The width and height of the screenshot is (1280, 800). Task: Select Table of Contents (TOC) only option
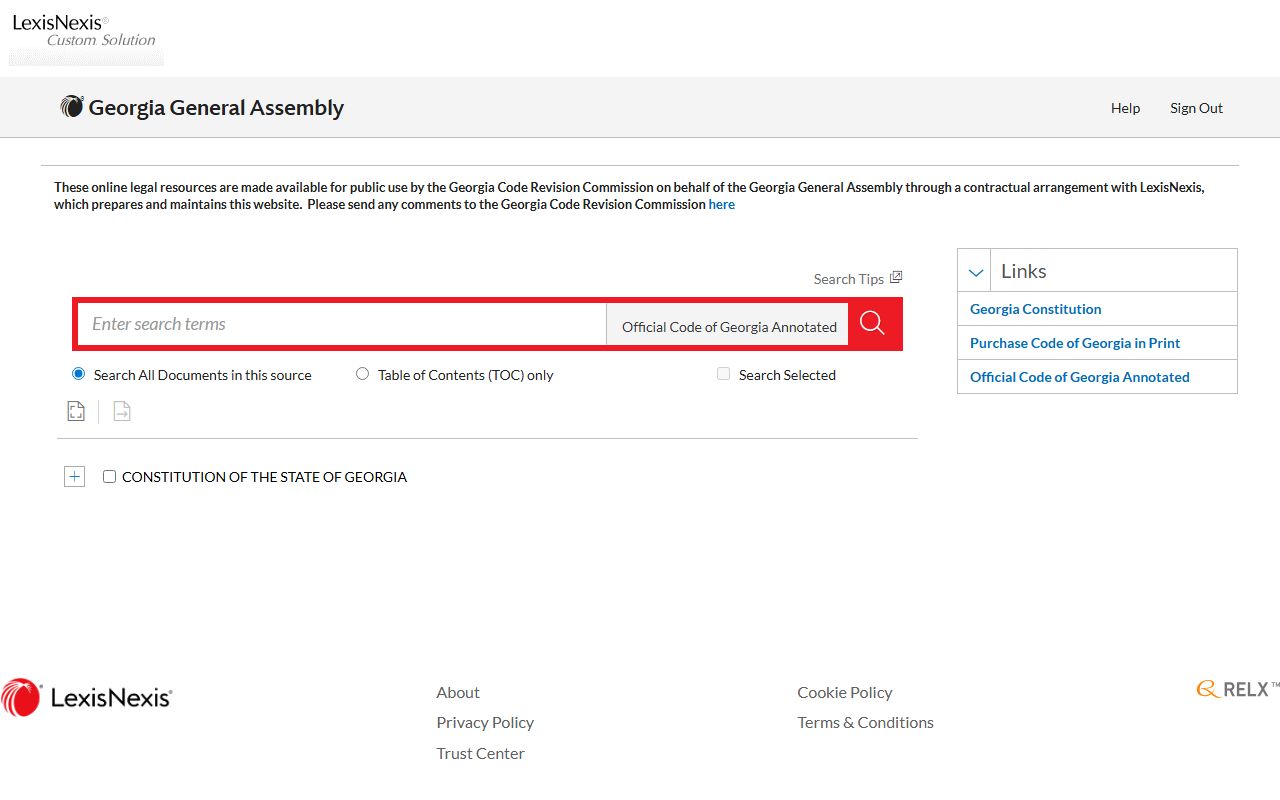coord(362,374)
